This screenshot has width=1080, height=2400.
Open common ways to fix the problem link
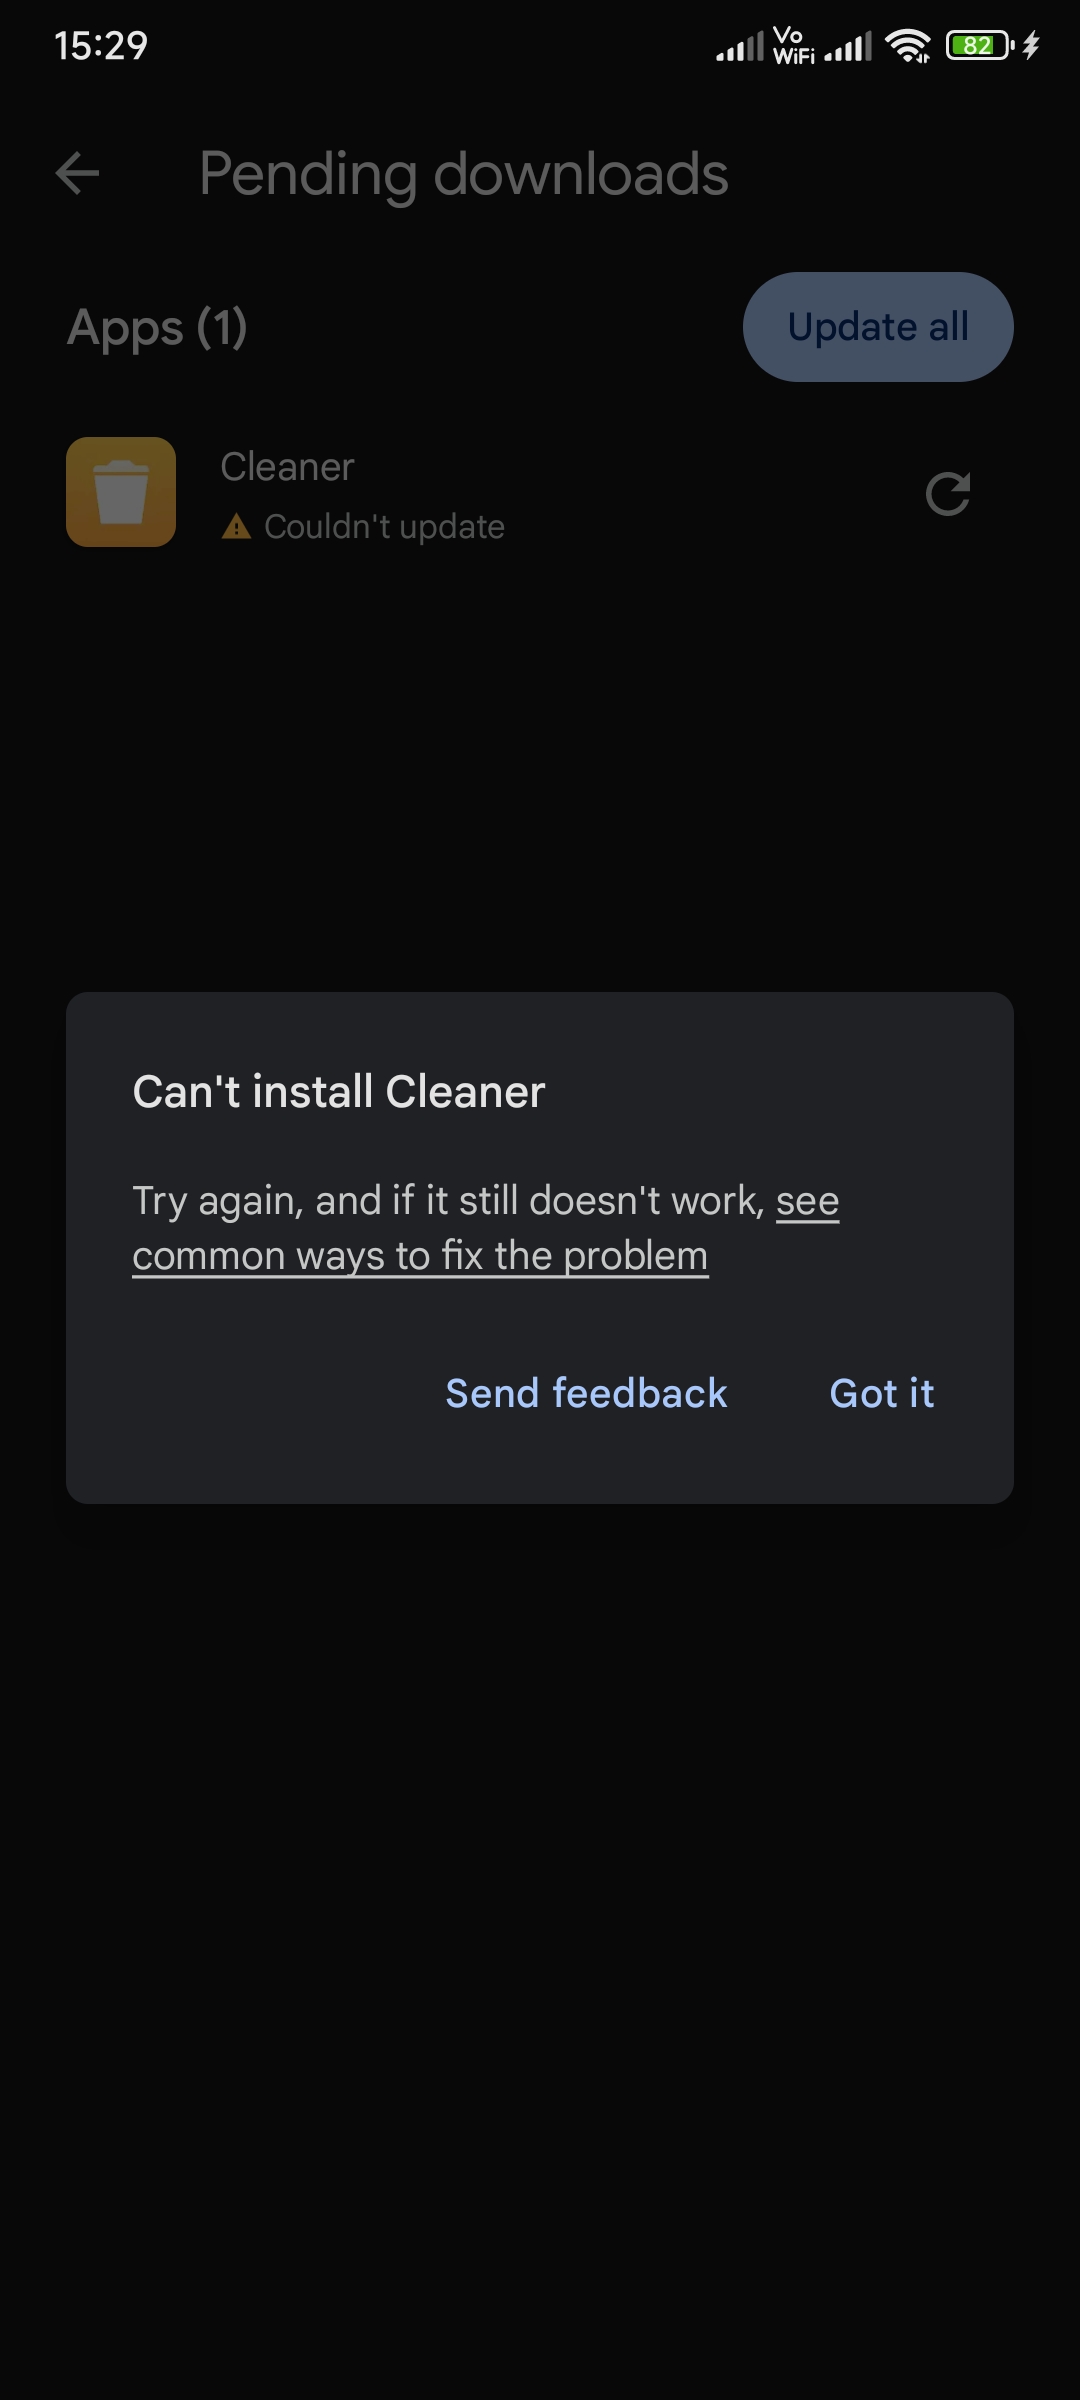tap(420, 1256)
